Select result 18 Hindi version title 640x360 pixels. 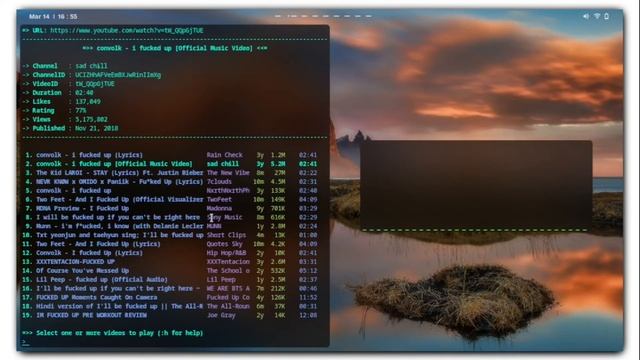120,307
